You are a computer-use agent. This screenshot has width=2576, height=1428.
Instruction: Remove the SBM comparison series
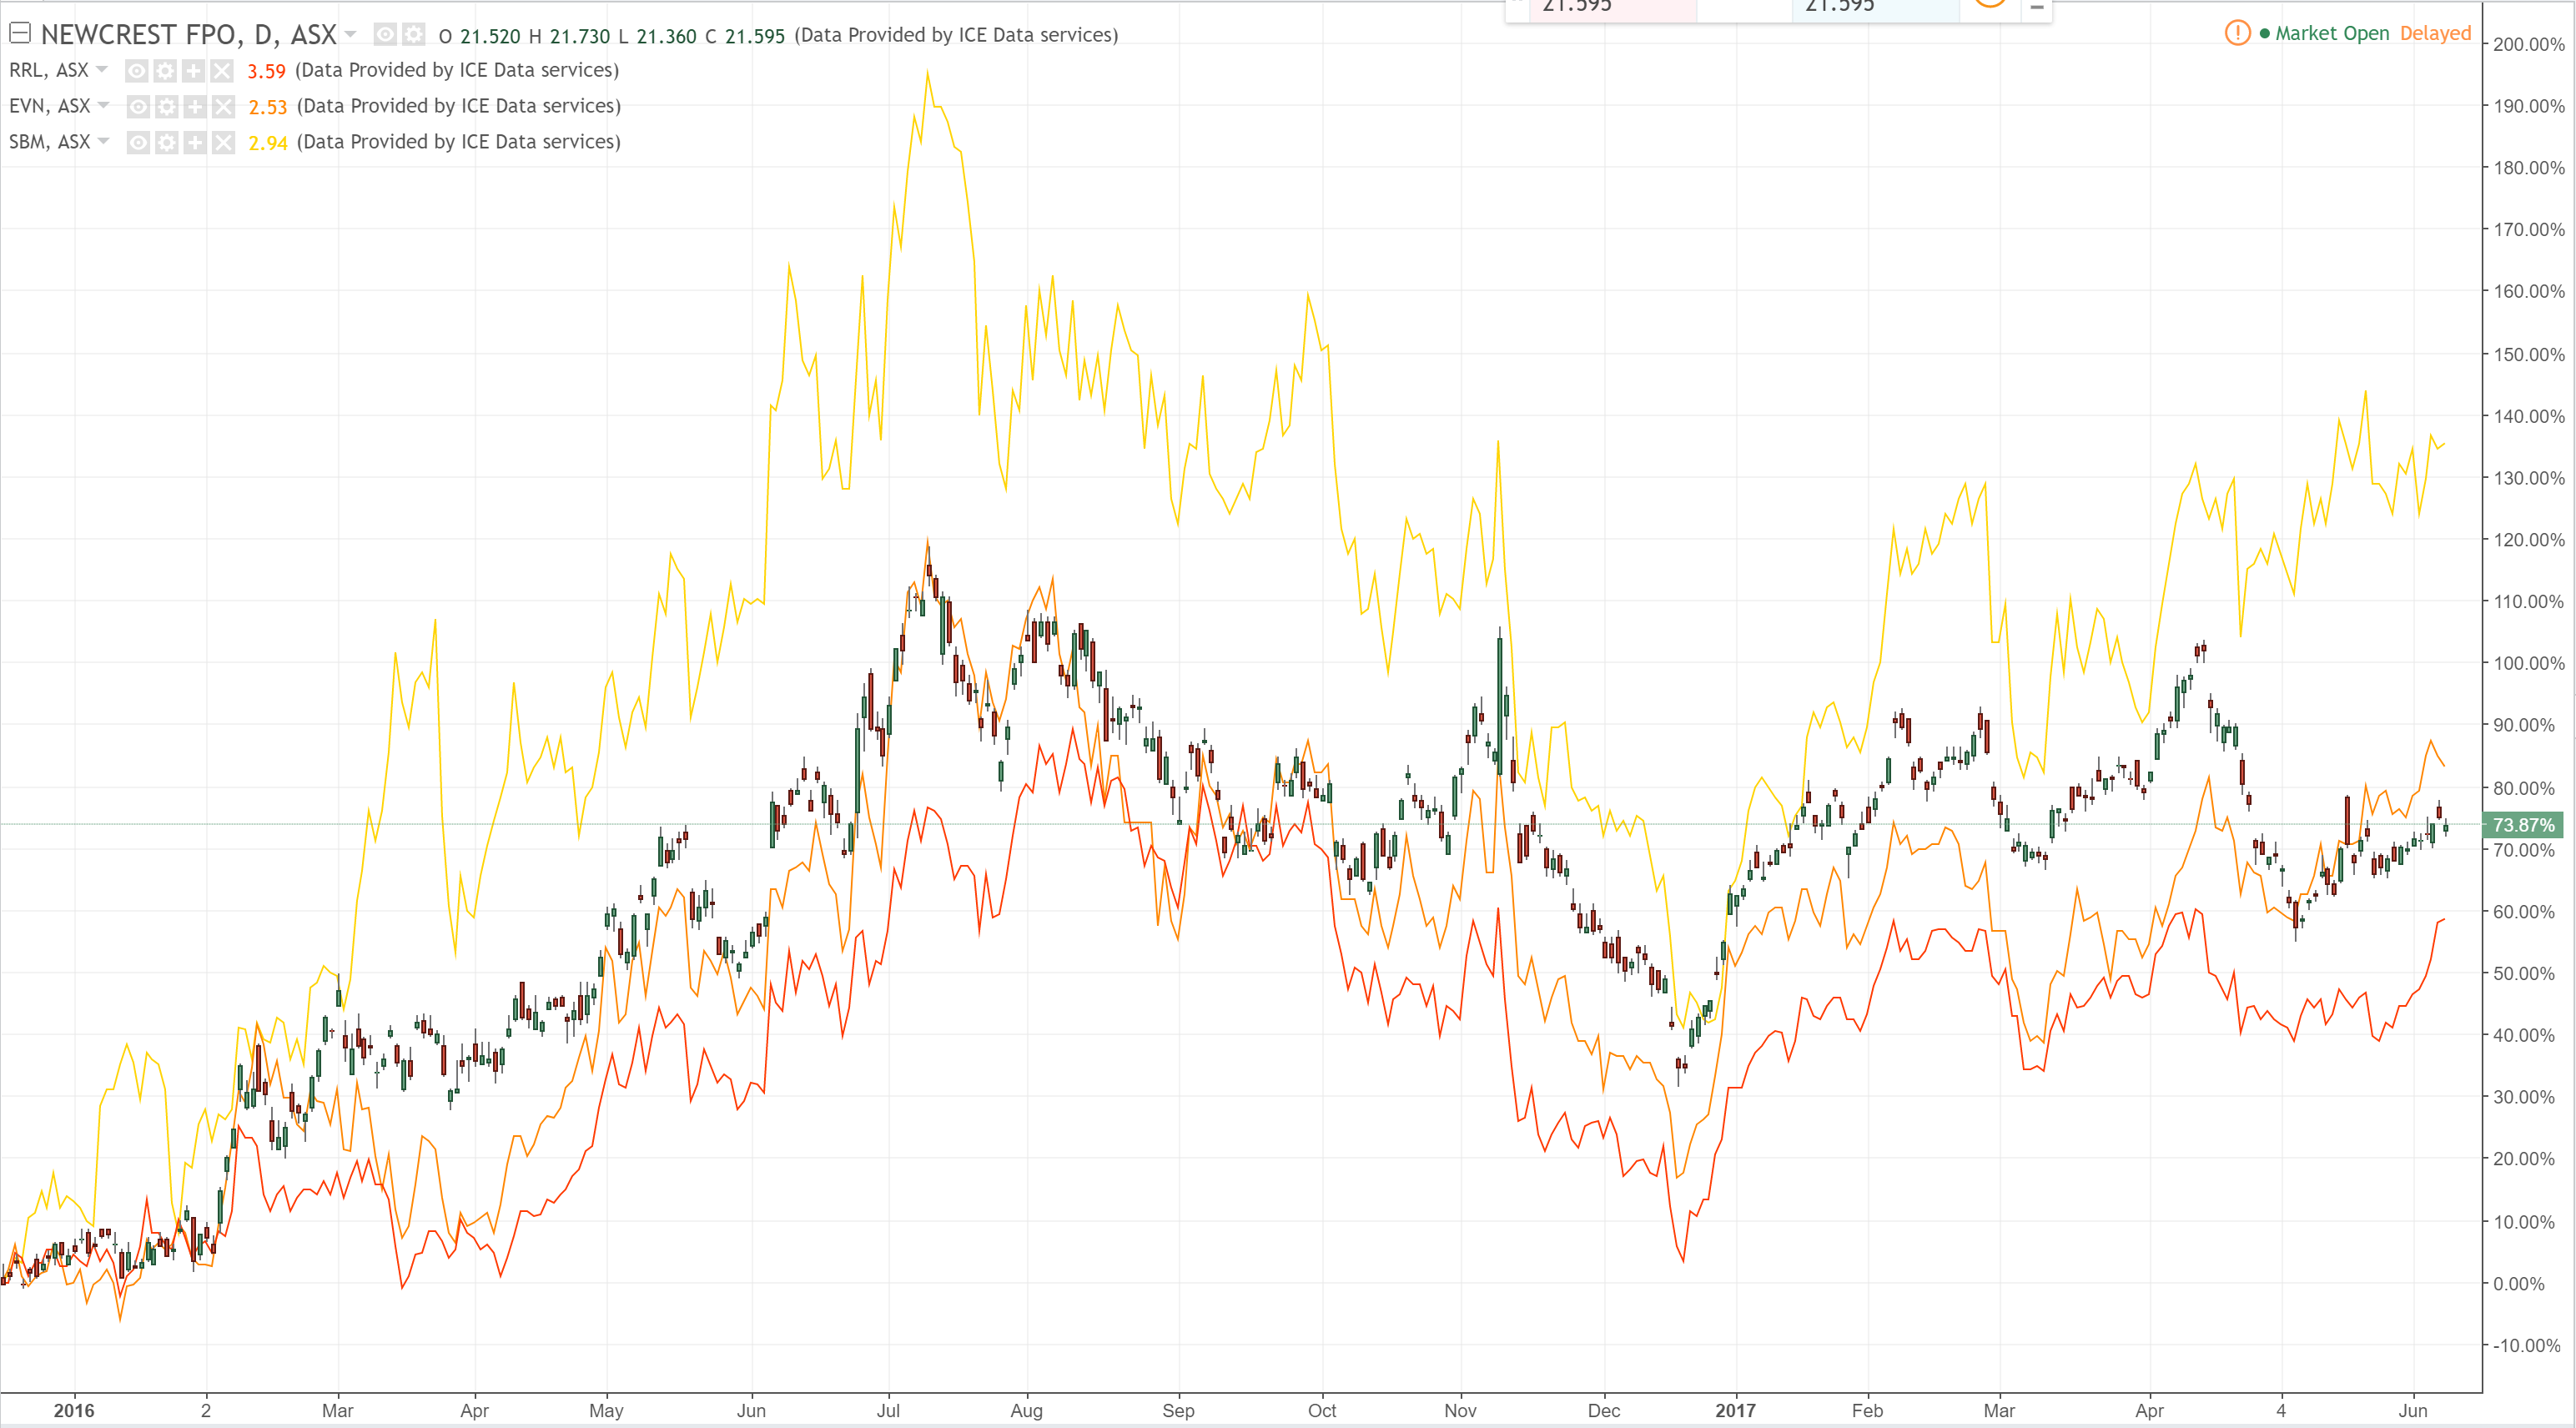(x=223, y=142)
